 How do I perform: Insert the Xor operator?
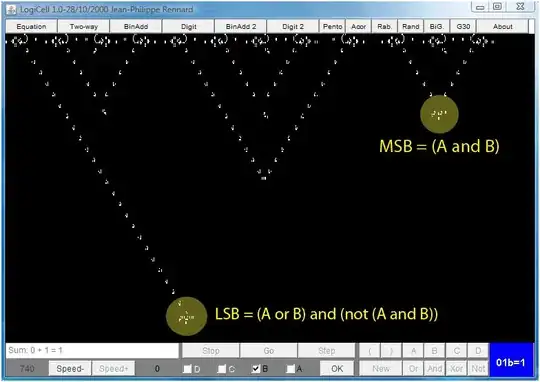pos(457,369)
